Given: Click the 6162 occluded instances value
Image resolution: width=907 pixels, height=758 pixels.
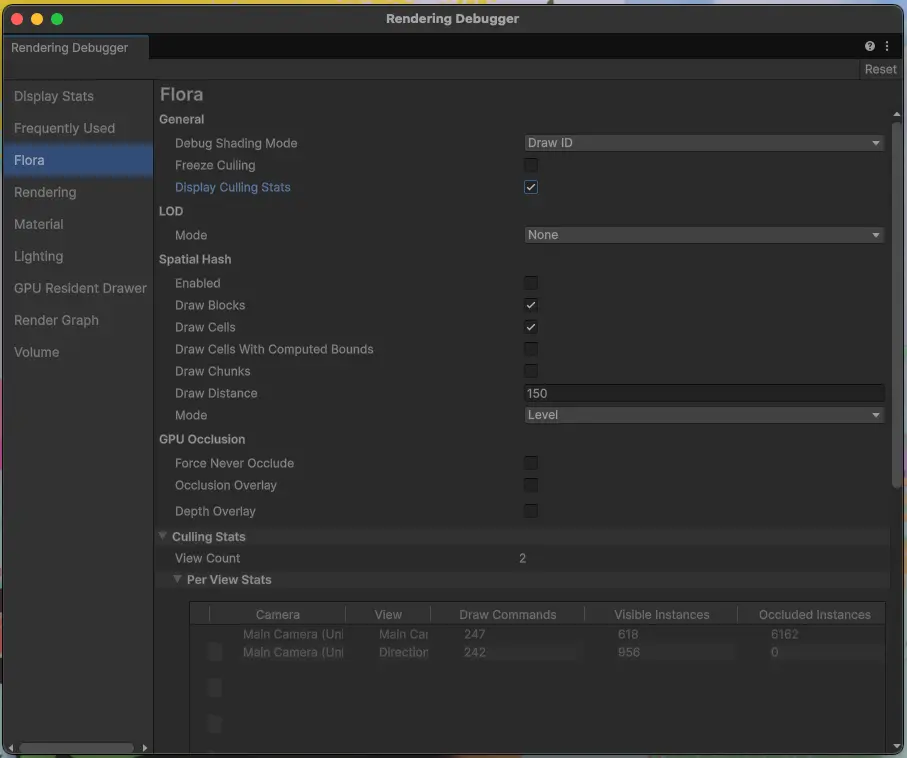Looking at the screenshot, I should (x=784, y=634).
